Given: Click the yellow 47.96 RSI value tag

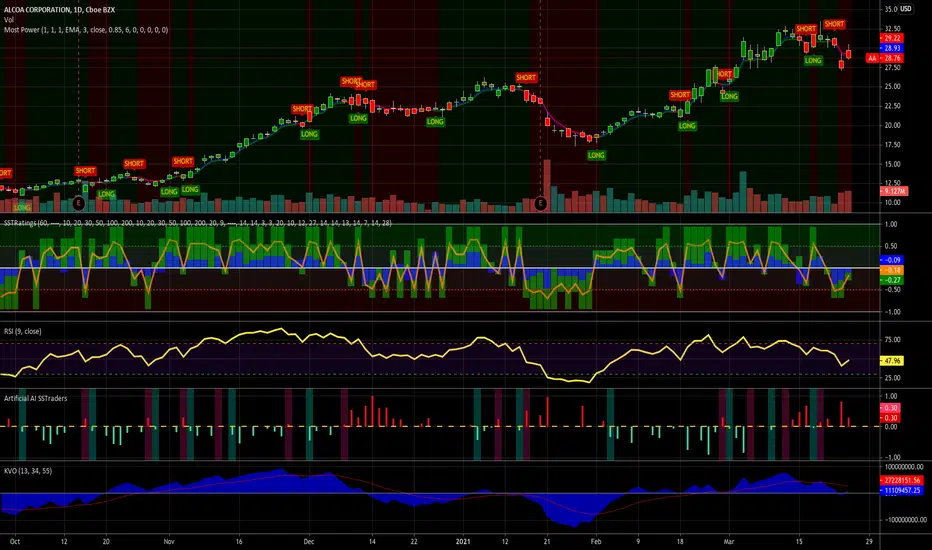Looking at the screenshot, I should point(892,361).
